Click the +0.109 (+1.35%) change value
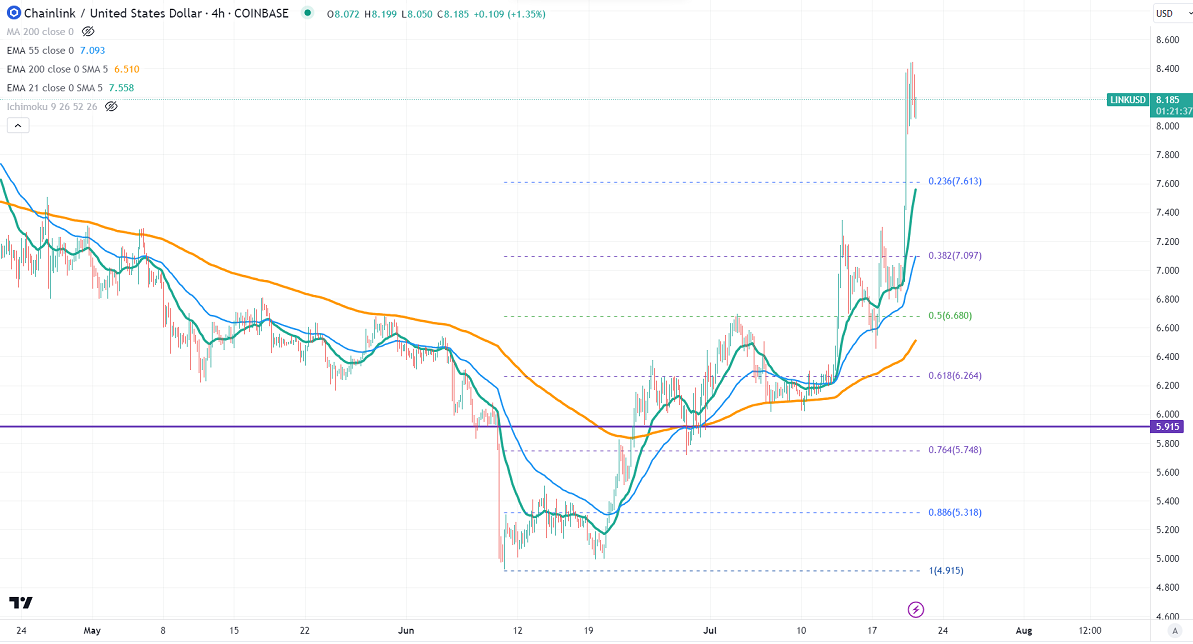This screenshot has width=1193, height=644. click(x=510, y=14)
